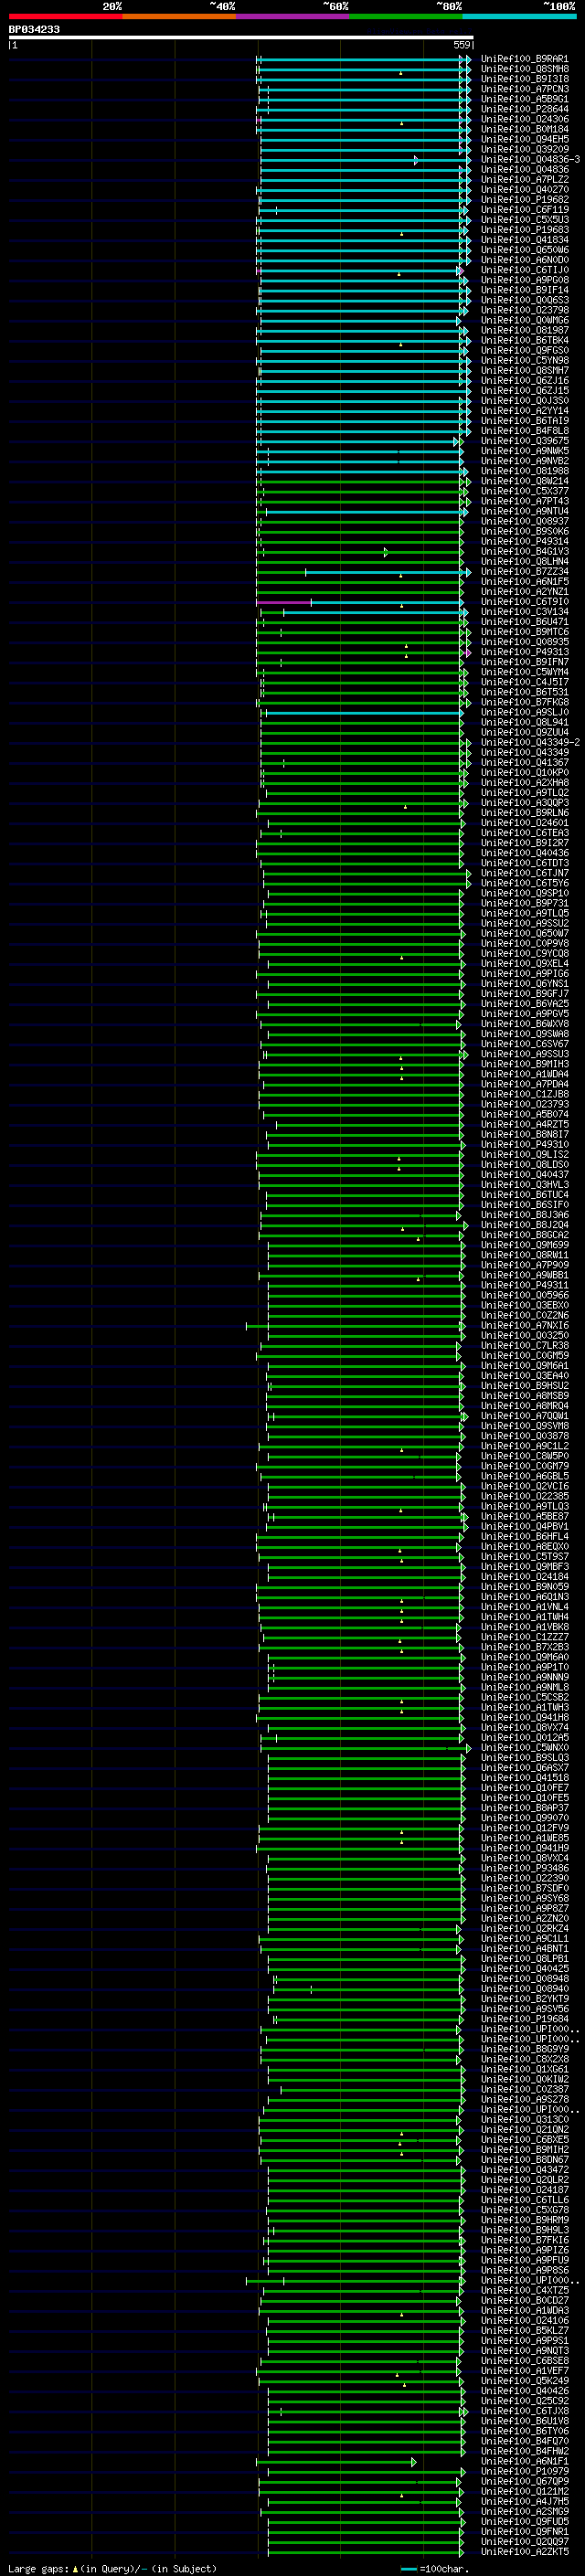Click the magenta alignment segment of C6T910
The width and height of the screenshot is (585, 2576).
point(284,602)
